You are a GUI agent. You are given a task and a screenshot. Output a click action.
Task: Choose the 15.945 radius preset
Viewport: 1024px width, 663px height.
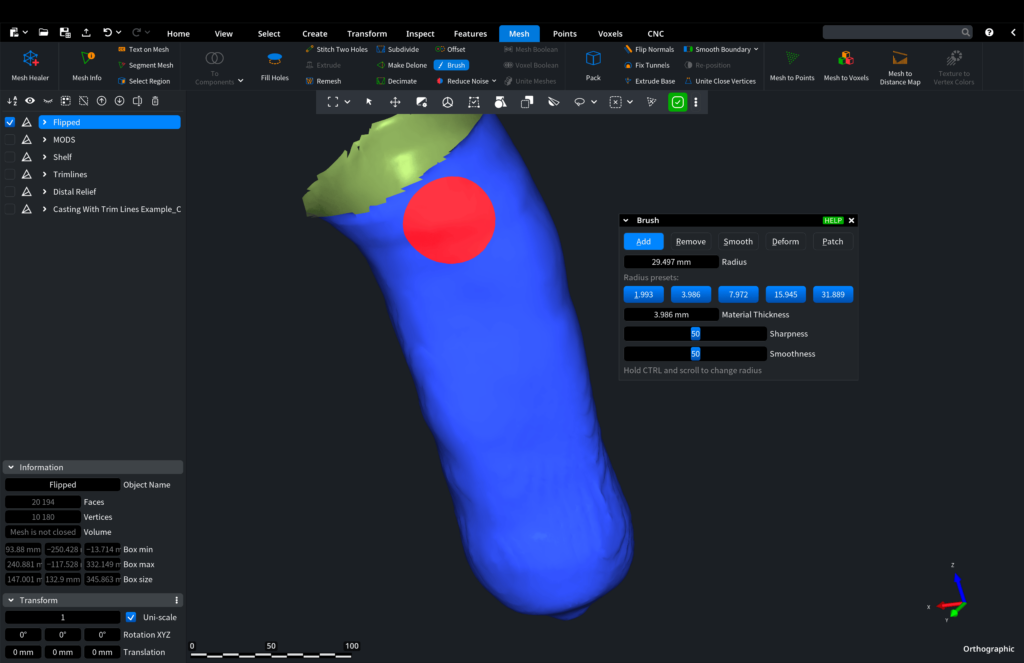coord(785,295)
